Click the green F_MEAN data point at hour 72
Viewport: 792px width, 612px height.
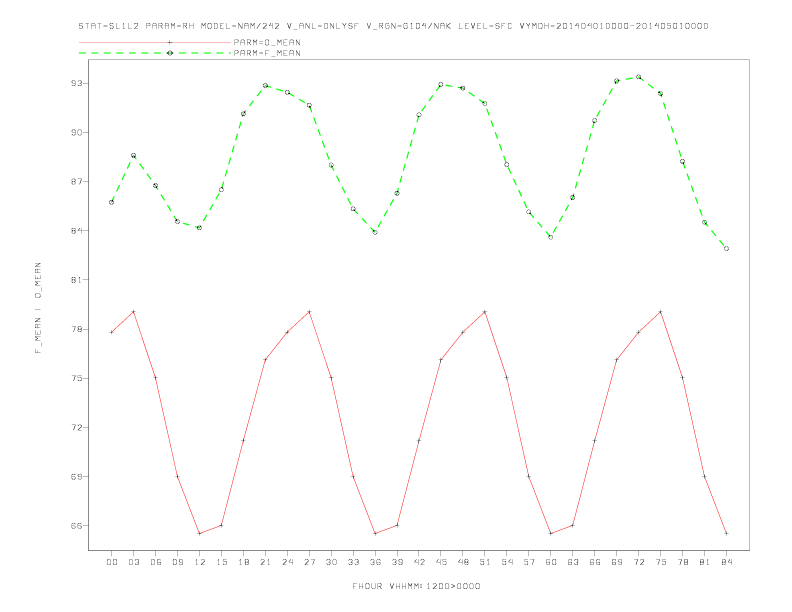click(638, 77)
